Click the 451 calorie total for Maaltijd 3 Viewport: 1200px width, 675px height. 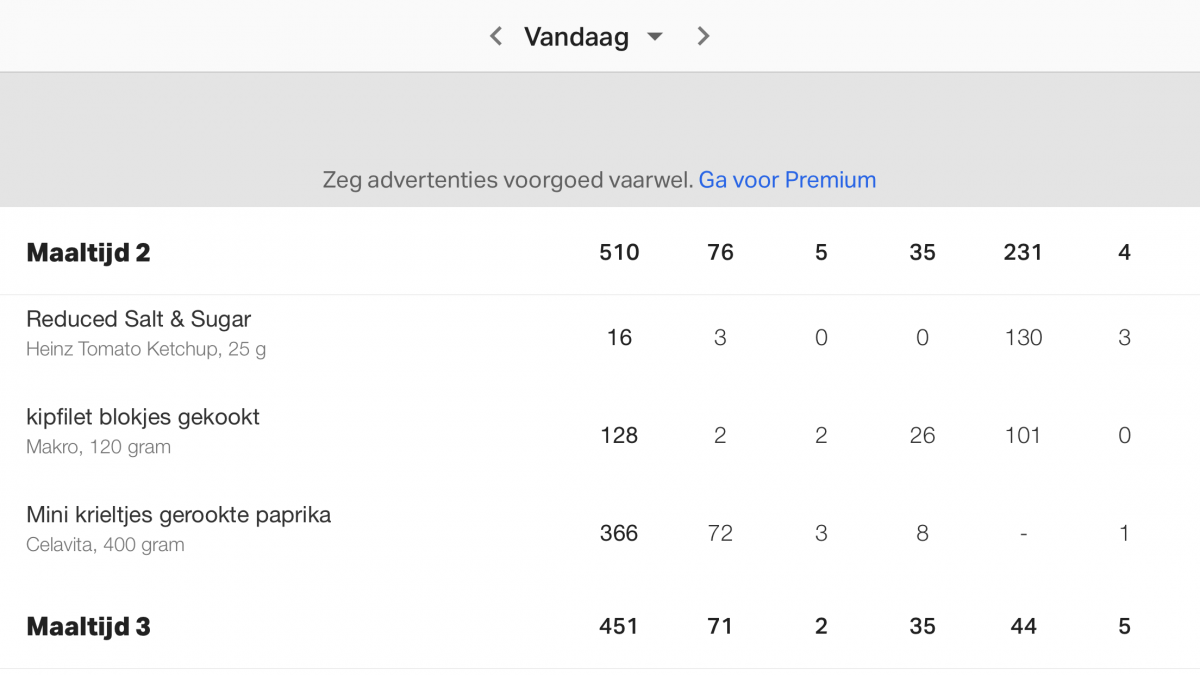click(619, 627)
